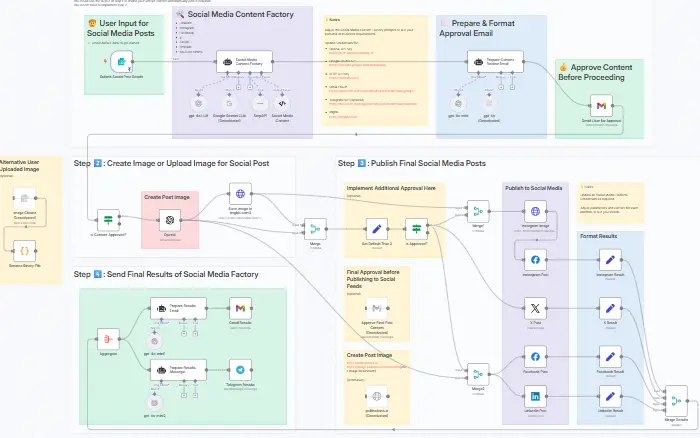Image resolution: width=700 pixels, height=438 pixels.
Task: Select the pink Create Post Image sticky note
Action: click(170, 220)
